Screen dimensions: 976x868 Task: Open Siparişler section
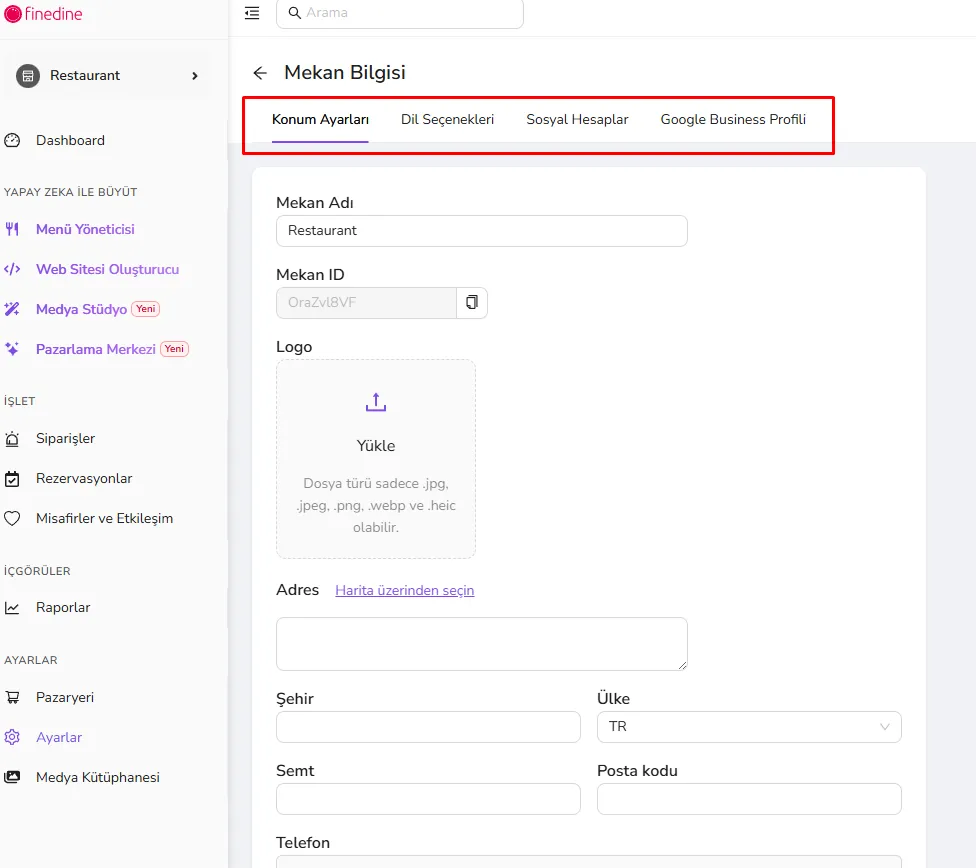(x=65, y=438)
